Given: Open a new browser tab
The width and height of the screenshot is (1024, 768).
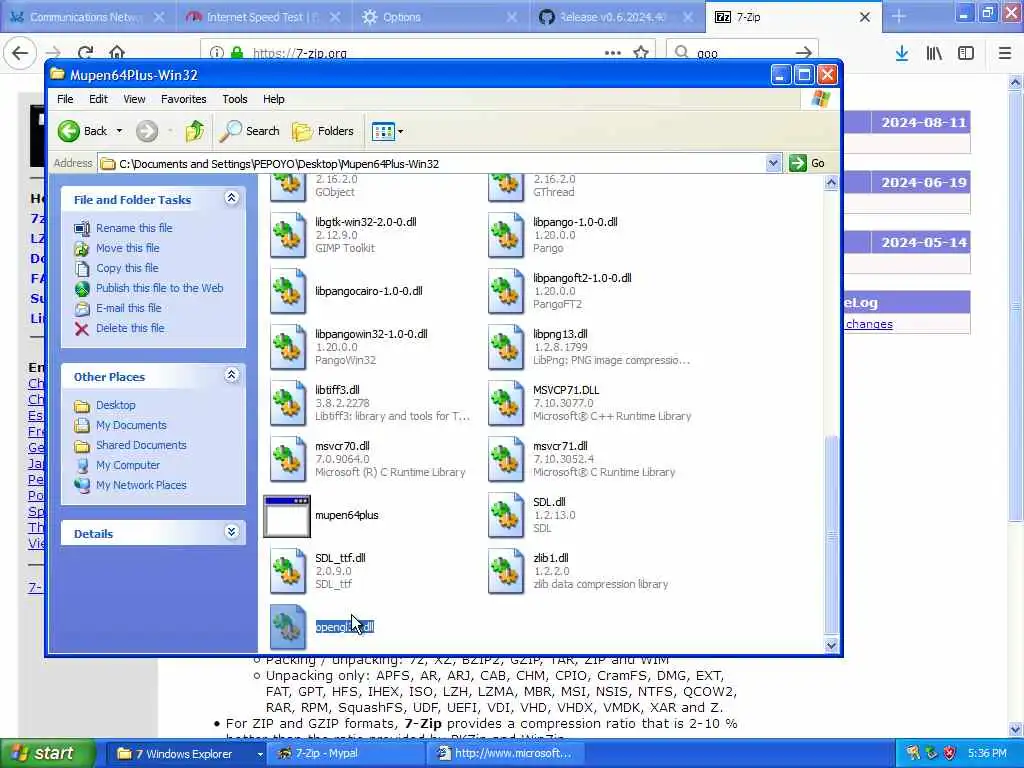Looking at the screenshot, I should (x=899, y=17).
